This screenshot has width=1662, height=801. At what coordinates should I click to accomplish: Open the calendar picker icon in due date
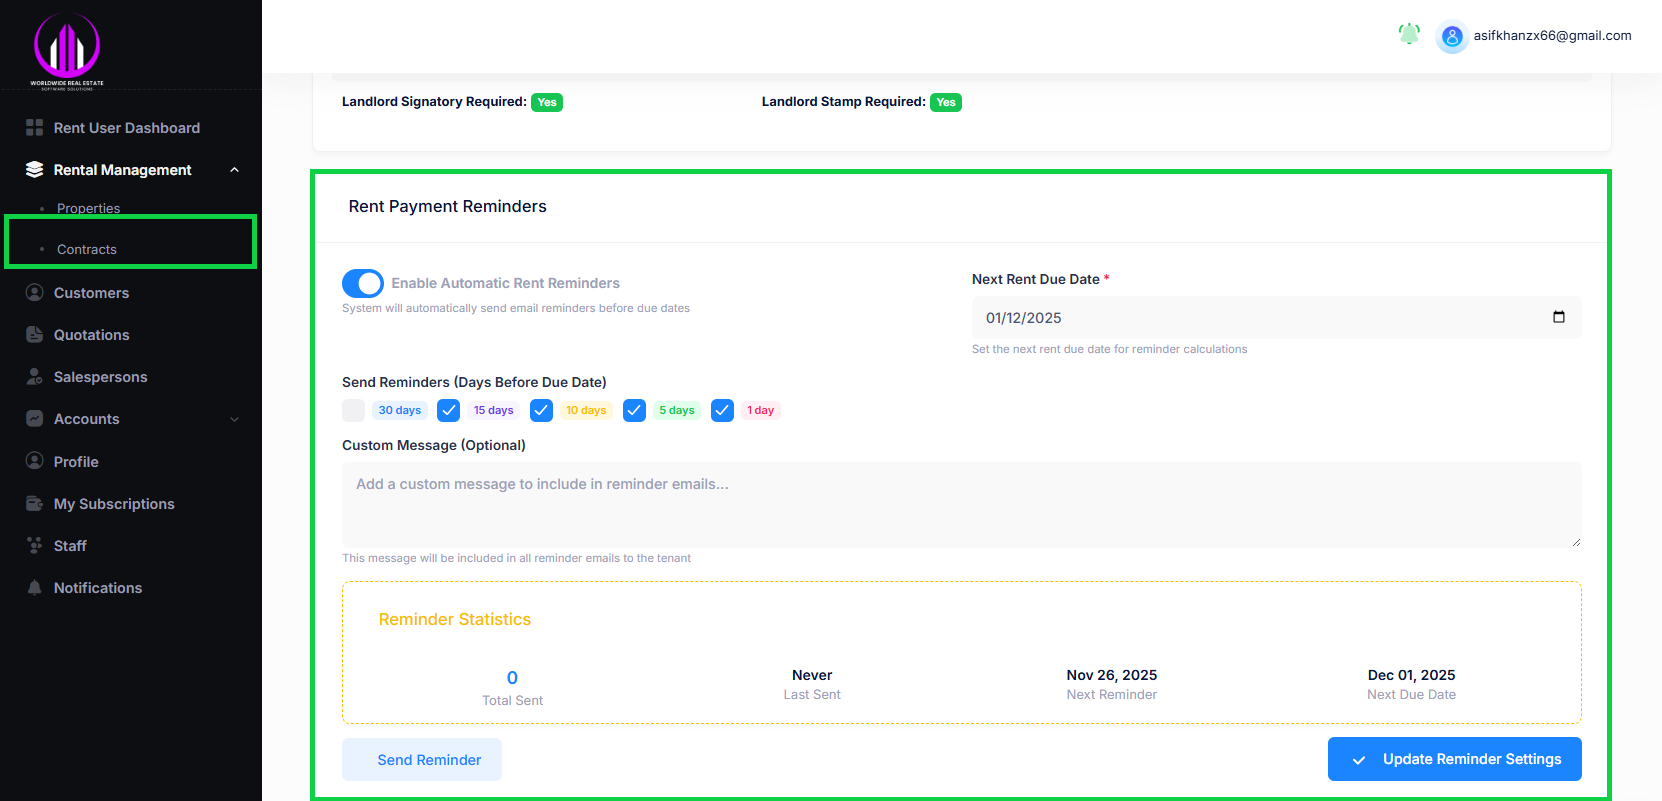1558,317
